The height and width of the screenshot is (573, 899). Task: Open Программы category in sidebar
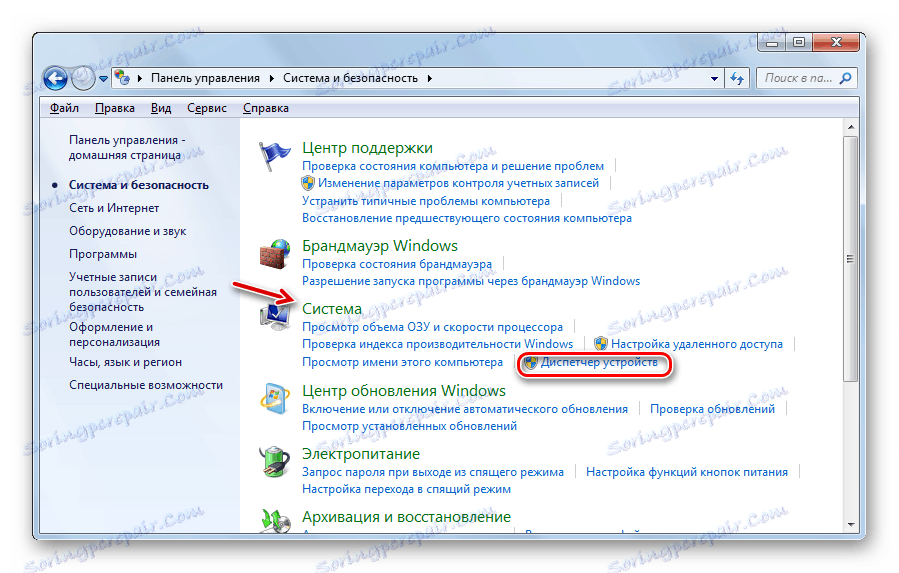[x=103, y=254]
